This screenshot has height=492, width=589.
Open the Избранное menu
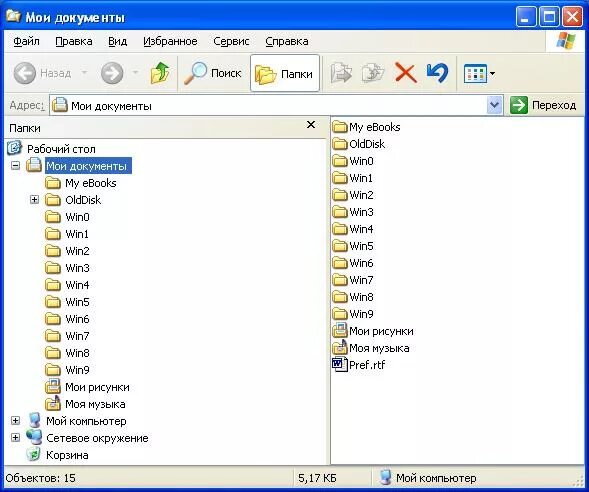click(170, 41)
